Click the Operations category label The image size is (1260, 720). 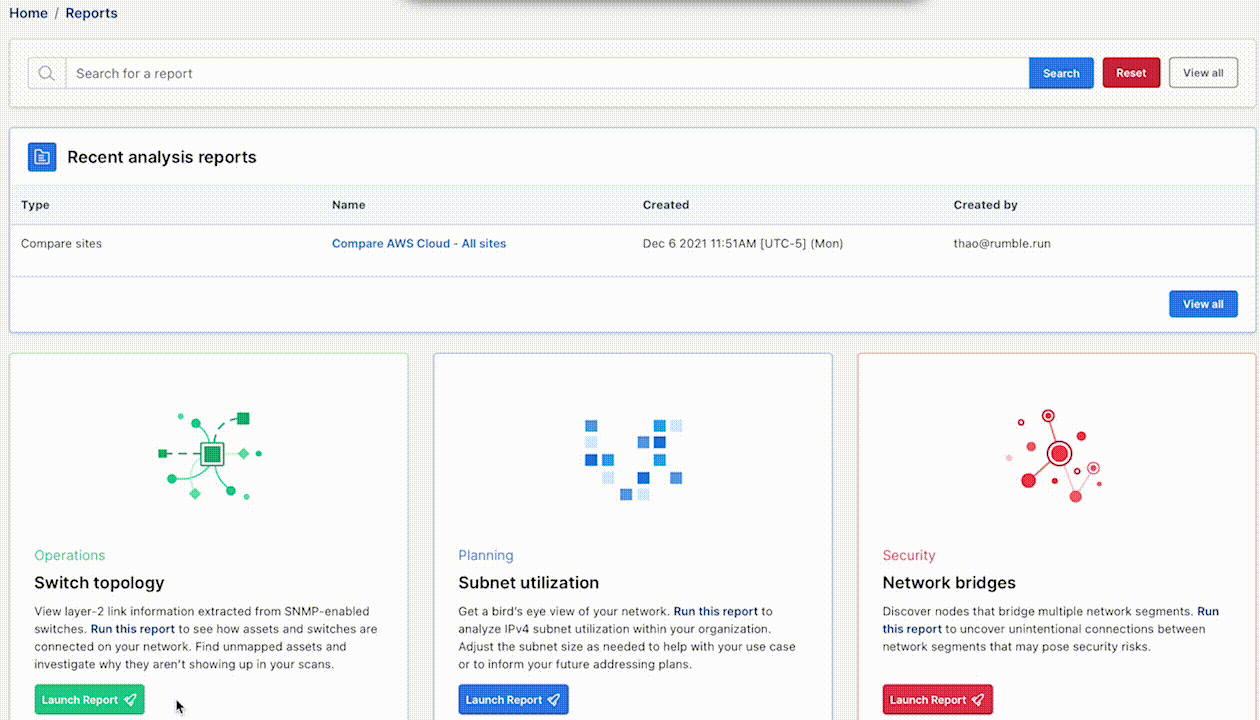coord(69,555)
